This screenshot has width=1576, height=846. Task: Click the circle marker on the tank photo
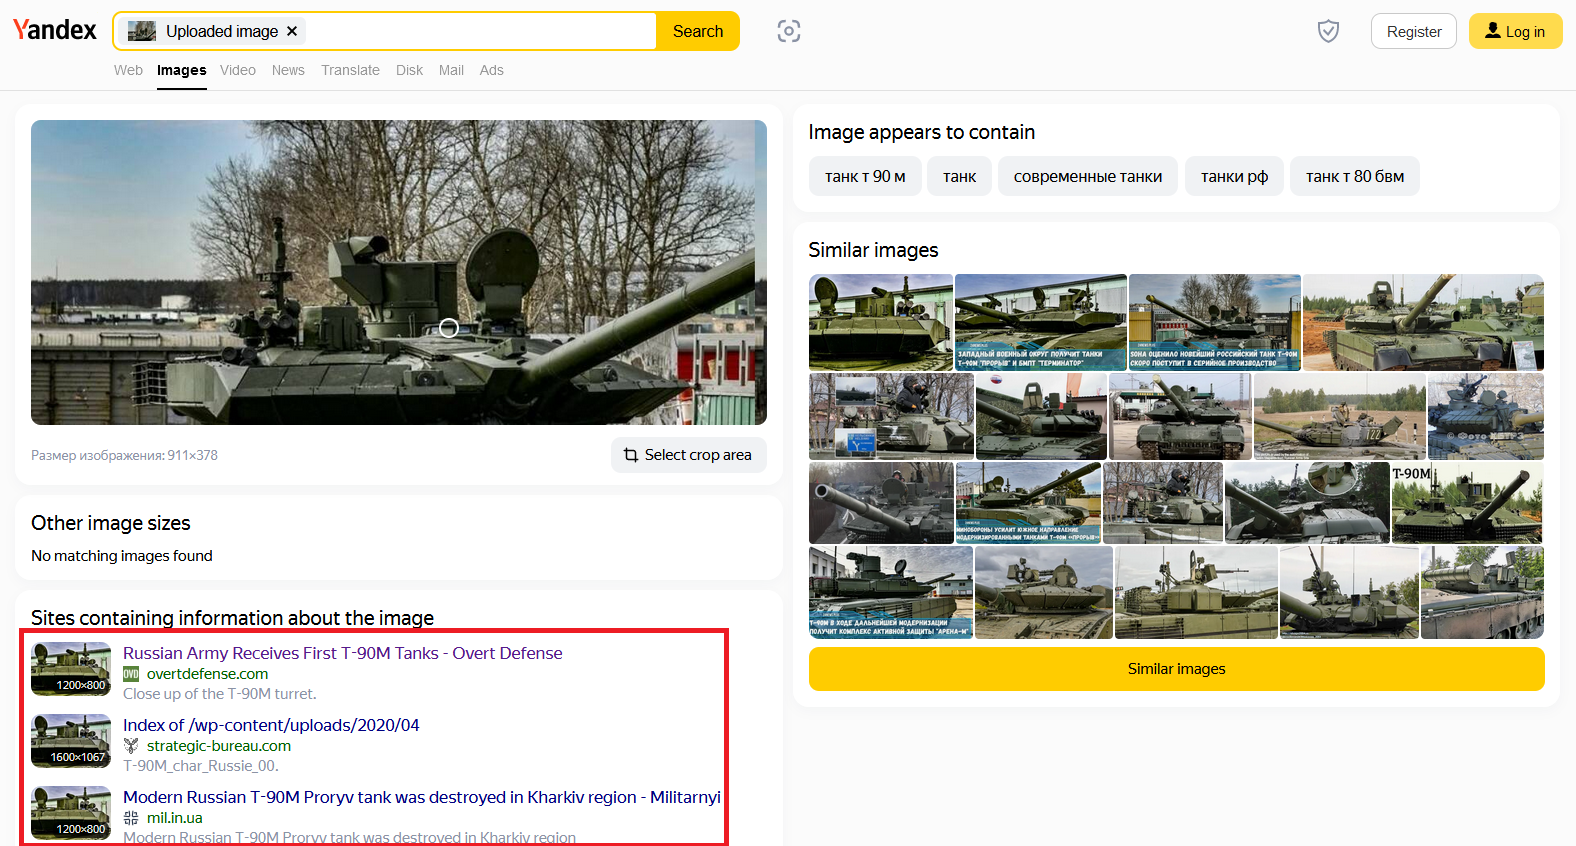449,328
